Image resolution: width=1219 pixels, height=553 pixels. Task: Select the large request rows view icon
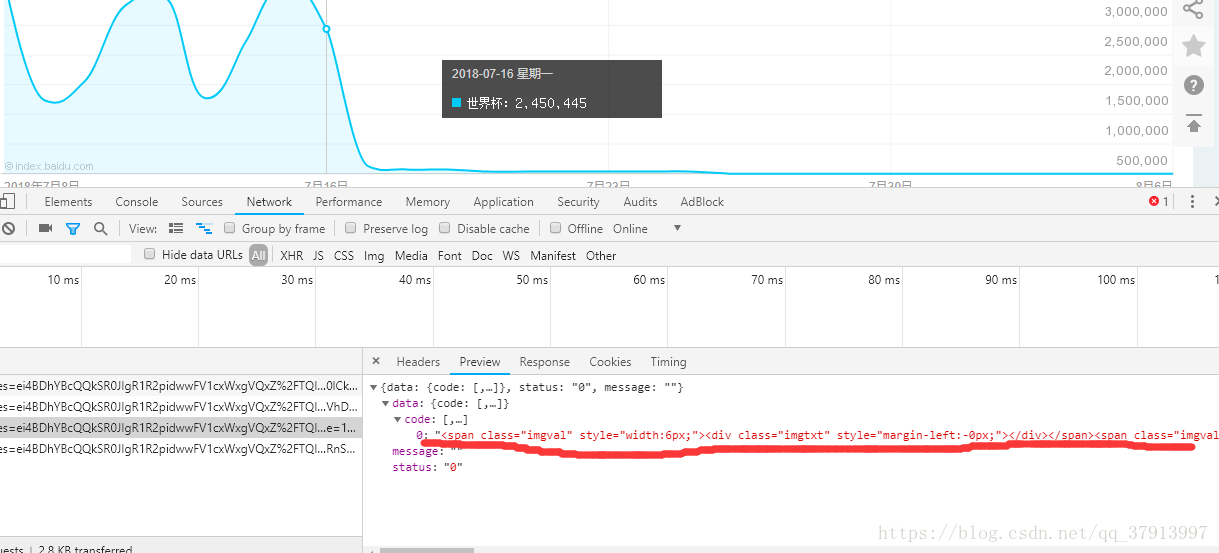coord(176,229)
